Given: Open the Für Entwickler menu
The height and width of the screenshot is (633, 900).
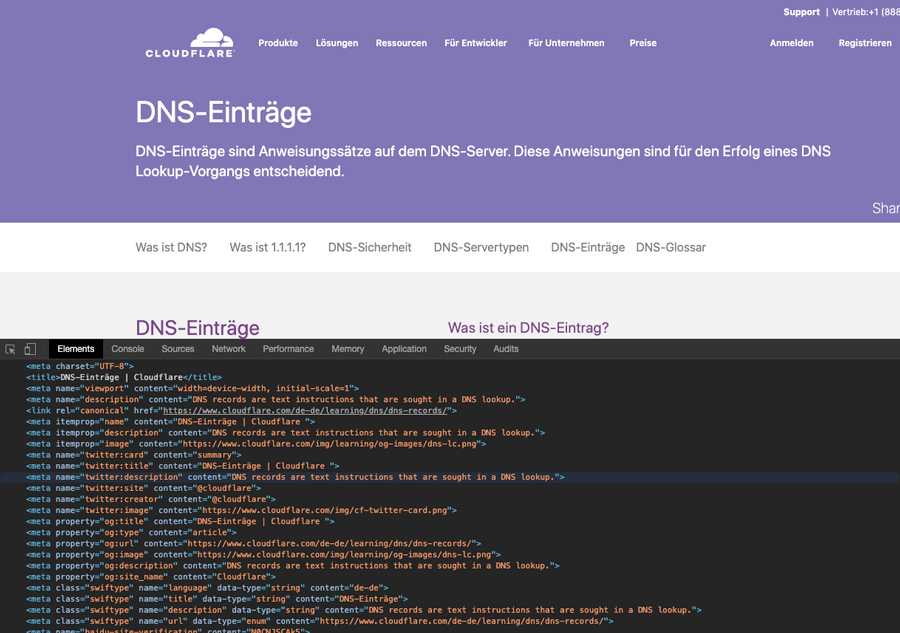Looking at the screenshot, I should (x=476, y=43).
